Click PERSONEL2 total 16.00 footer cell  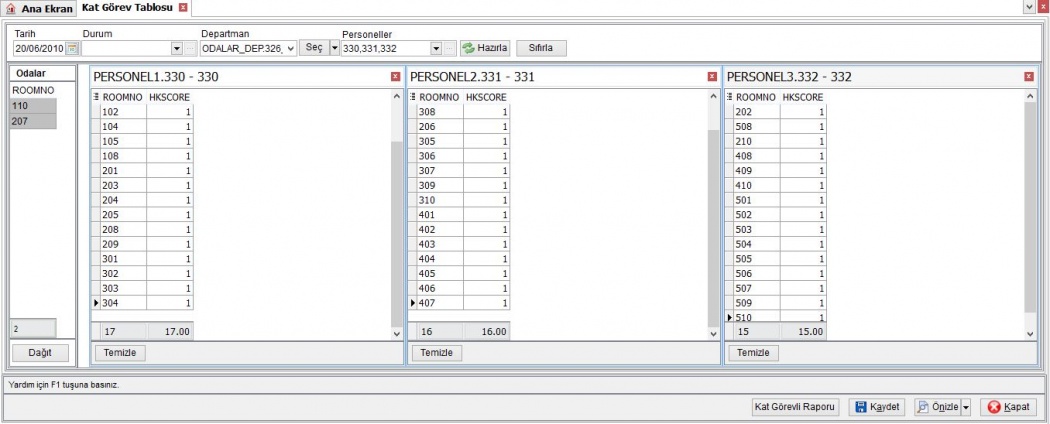click(x=487, y=332)
